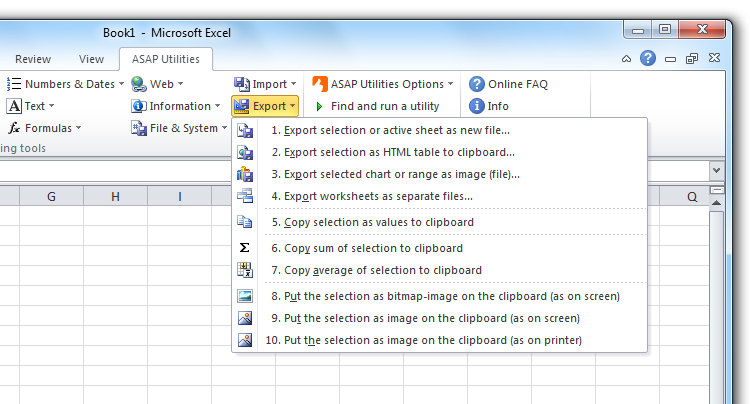Click icon for item 9 image as on screen

pos(245,318)
